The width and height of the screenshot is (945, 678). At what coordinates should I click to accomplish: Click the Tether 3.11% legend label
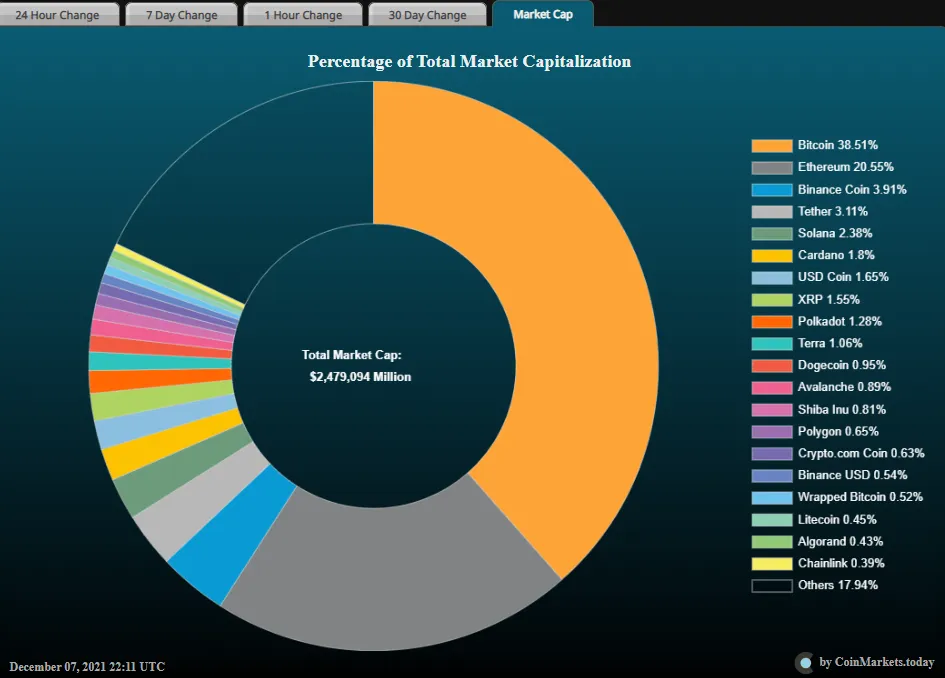click(x=833, y=212)
